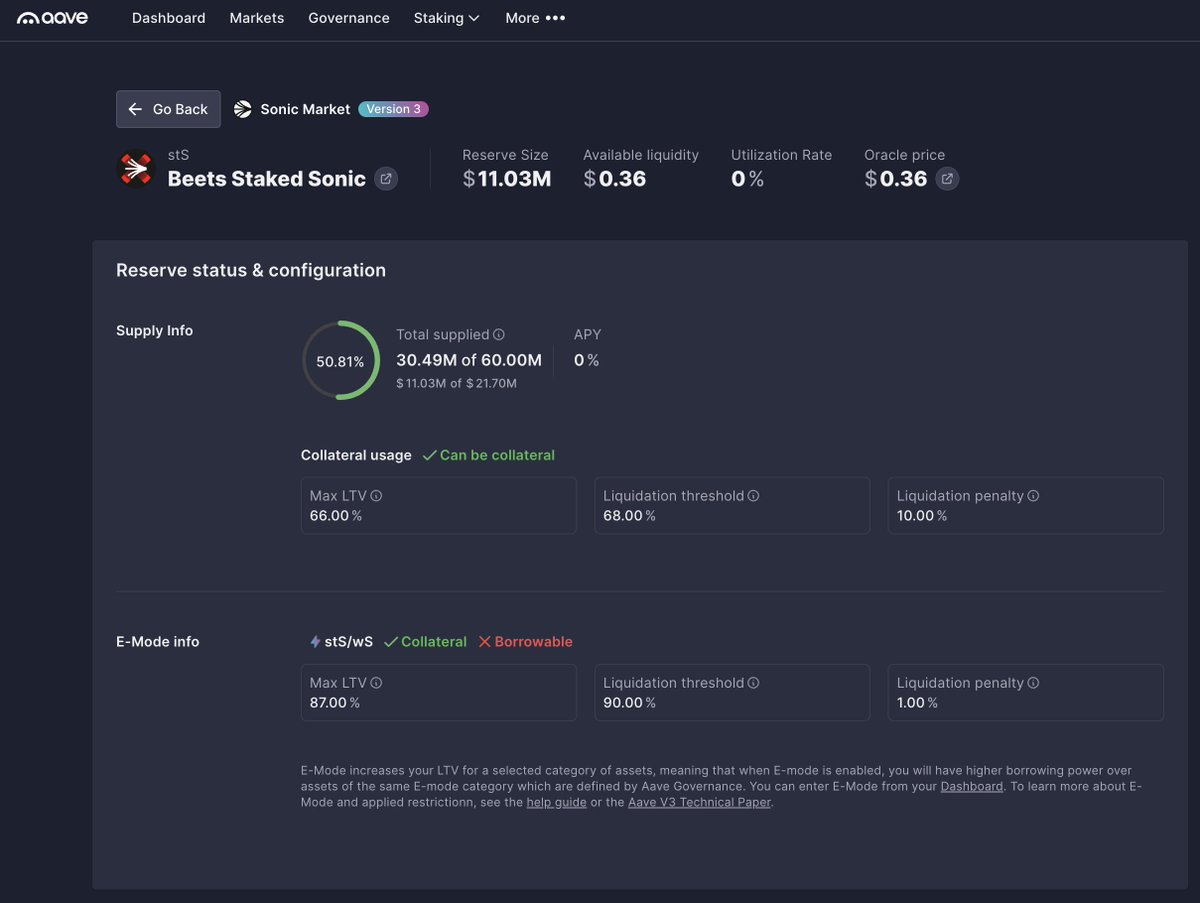Click the Reserve status & configuration heading
Image resolution: width=1200 pixels, height=903 pixels.
(x=251, y=270)
